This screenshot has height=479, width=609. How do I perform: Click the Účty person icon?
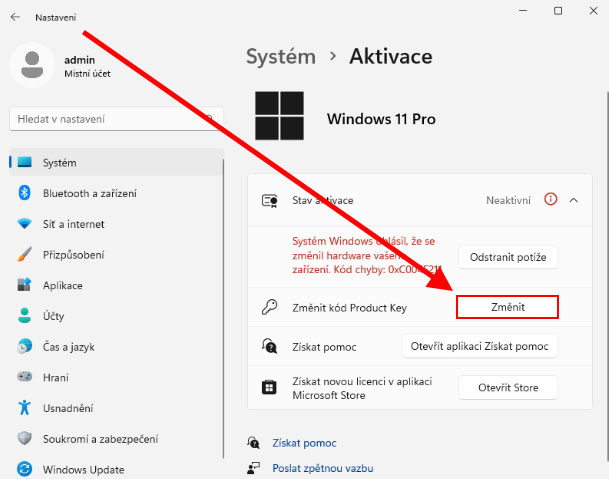(24, 315)
